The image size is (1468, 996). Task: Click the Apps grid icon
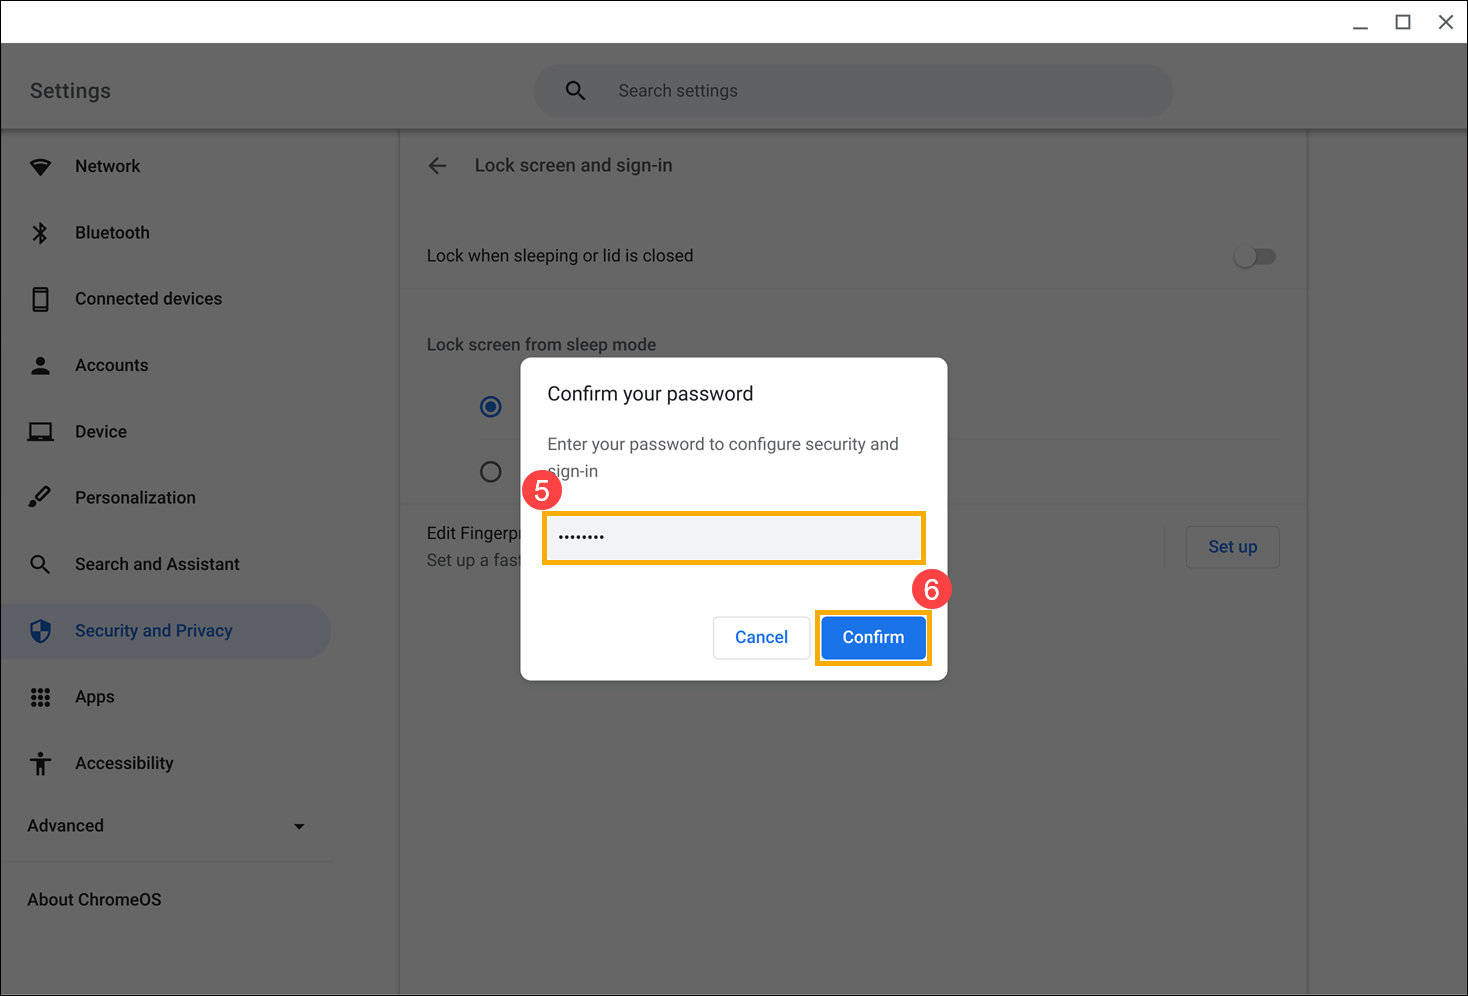40,697
